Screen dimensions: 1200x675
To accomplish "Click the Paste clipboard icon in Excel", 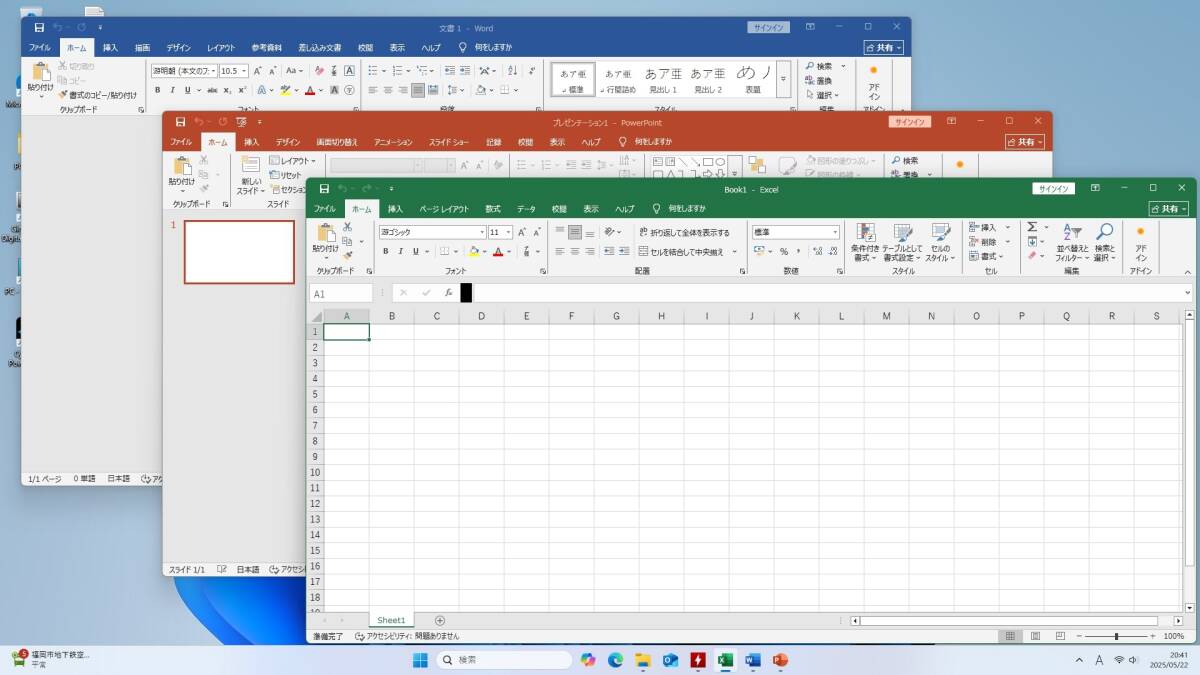I will coord(325,233).
